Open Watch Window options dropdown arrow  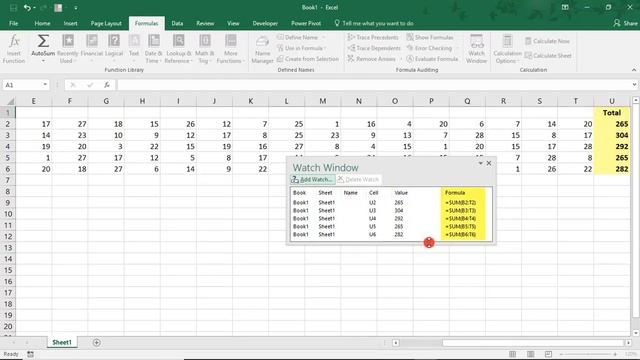pyautogui.click(x=480, y=163)
